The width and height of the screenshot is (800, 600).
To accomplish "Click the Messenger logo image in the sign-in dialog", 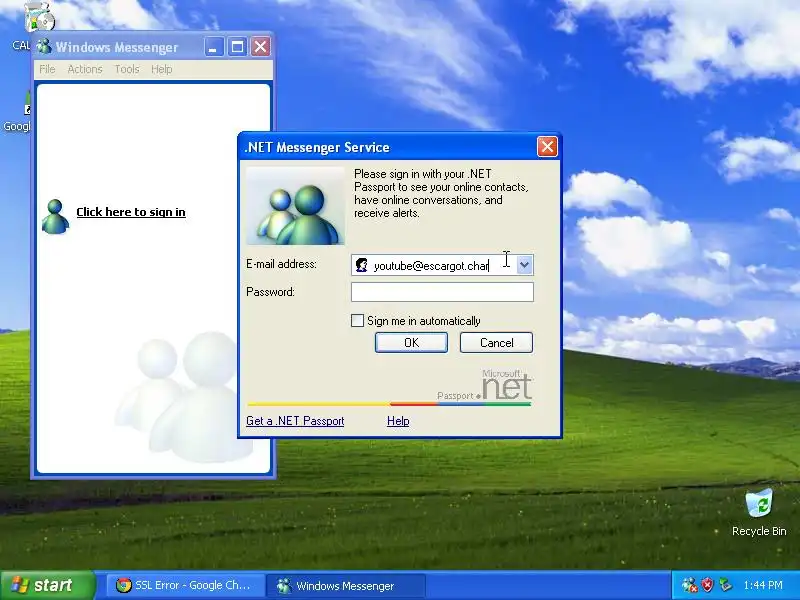I will click(x=295, y=206).
